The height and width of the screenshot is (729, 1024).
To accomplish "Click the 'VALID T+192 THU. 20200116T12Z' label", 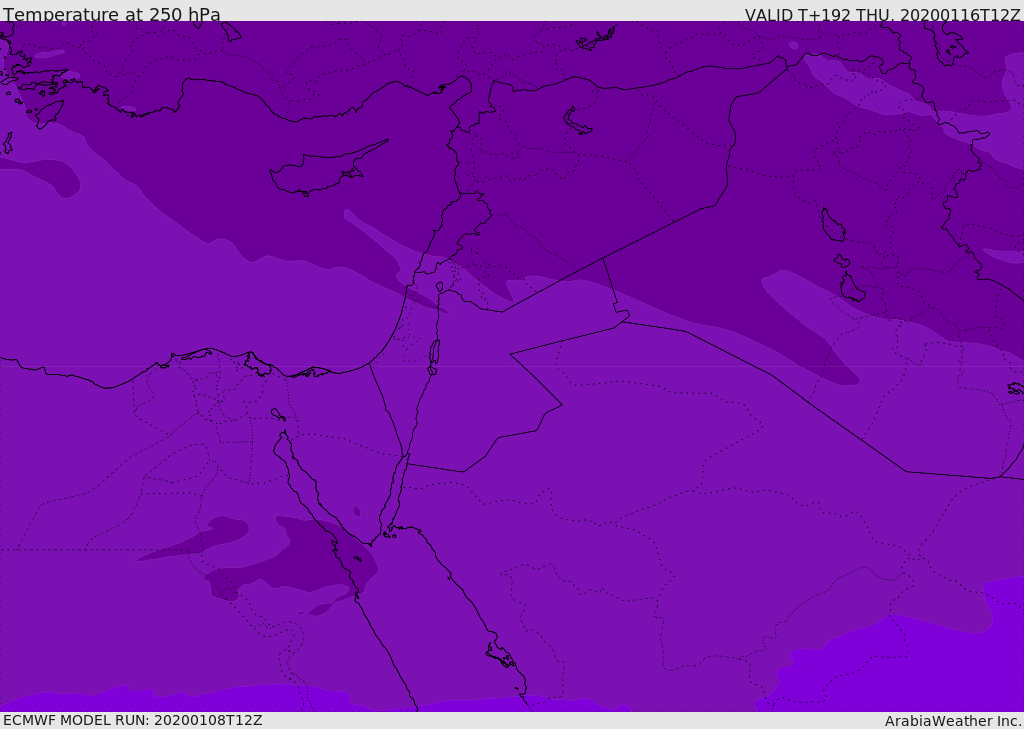I will [x=882, y=15].
